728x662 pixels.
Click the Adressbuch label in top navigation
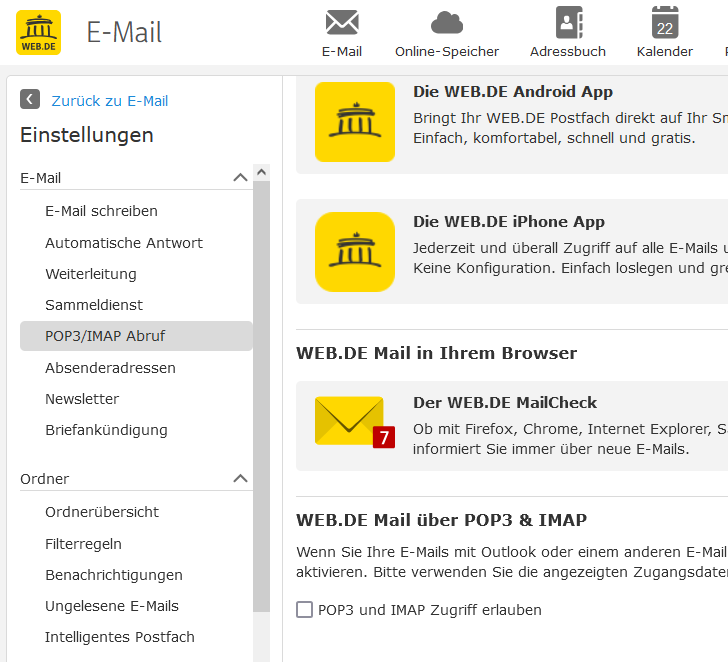click(x=568, y=52)
